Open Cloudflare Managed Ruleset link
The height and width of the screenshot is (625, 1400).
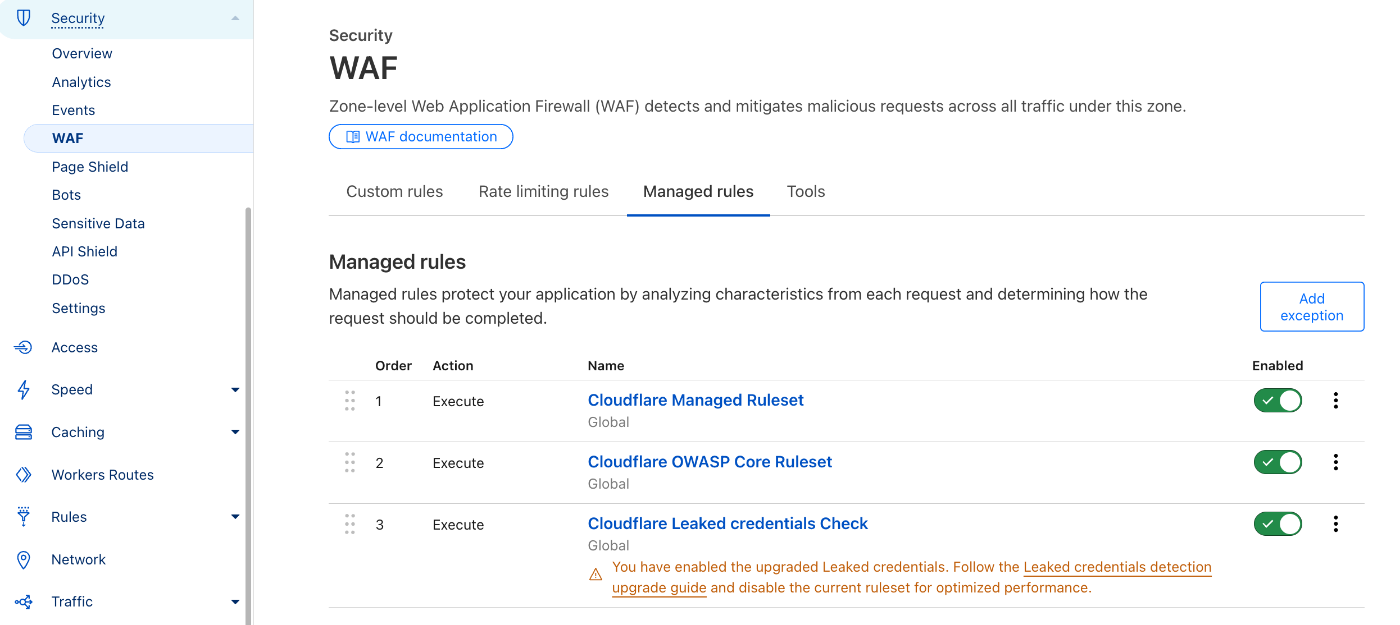tap(696, 400)
